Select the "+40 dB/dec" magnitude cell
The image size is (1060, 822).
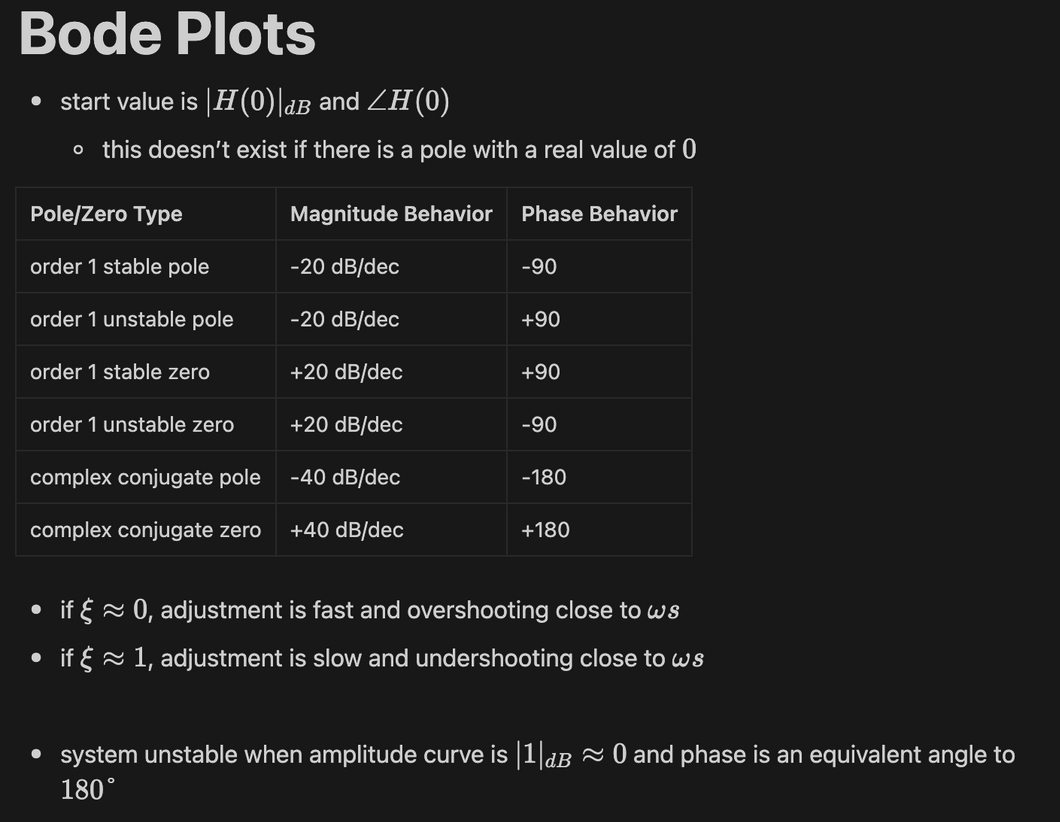[347, 530]
